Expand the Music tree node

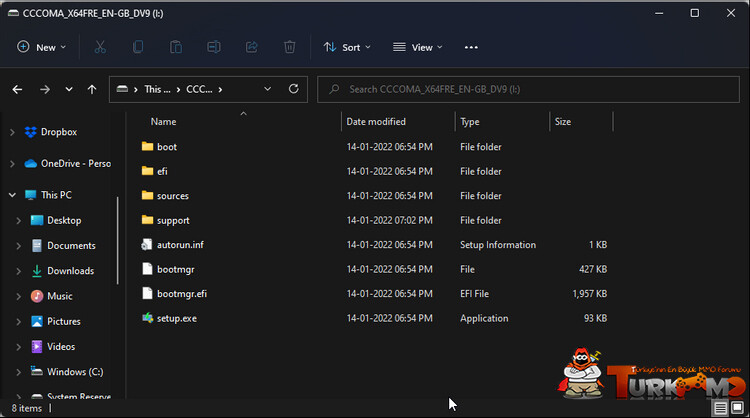pos(19,297)
